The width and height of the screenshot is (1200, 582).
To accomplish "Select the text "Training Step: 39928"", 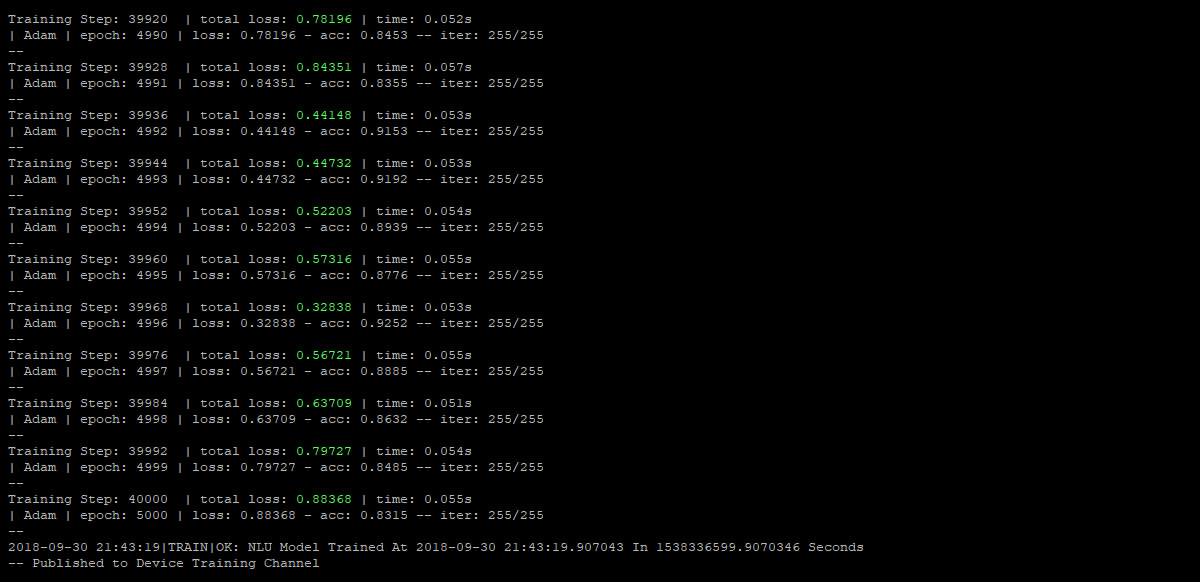I will [x=88, y=67].
